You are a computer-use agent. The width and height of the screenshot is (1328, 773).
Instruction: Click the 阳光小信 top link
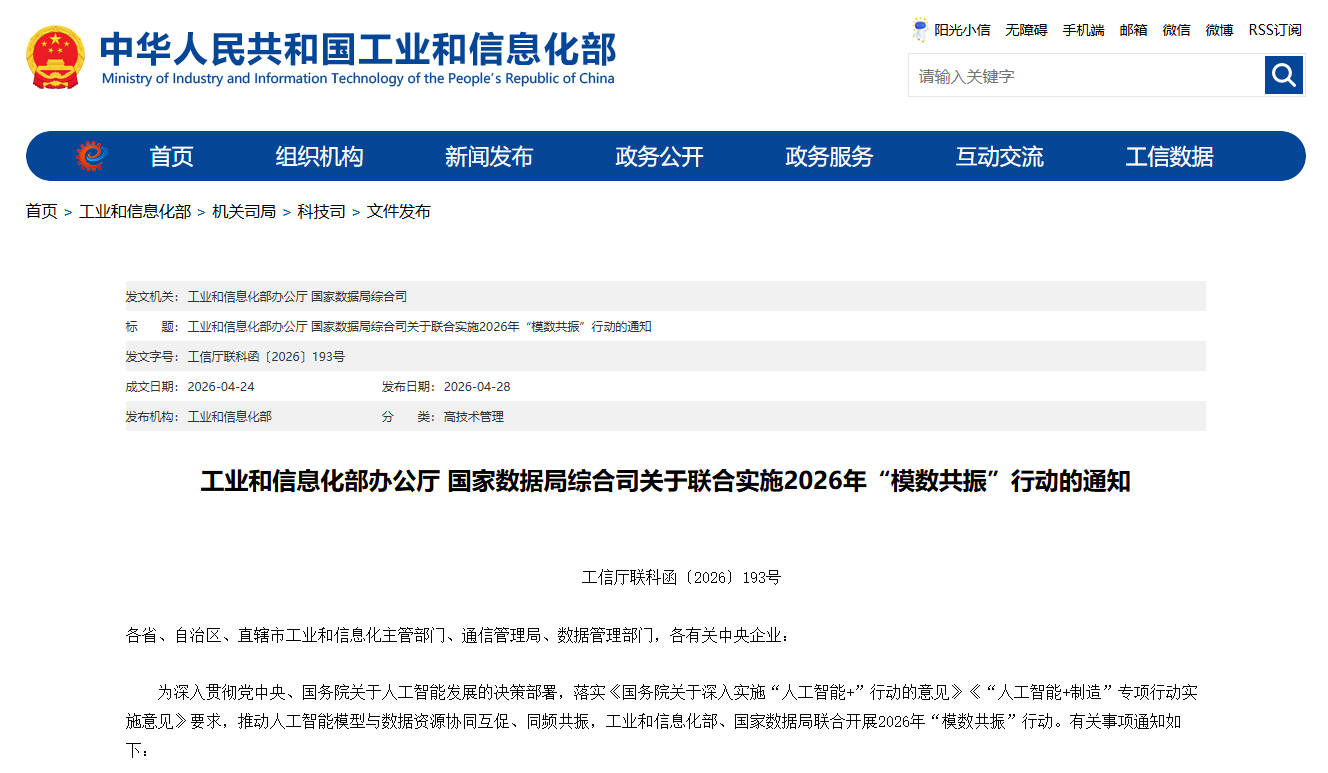(x=962, y=30)
